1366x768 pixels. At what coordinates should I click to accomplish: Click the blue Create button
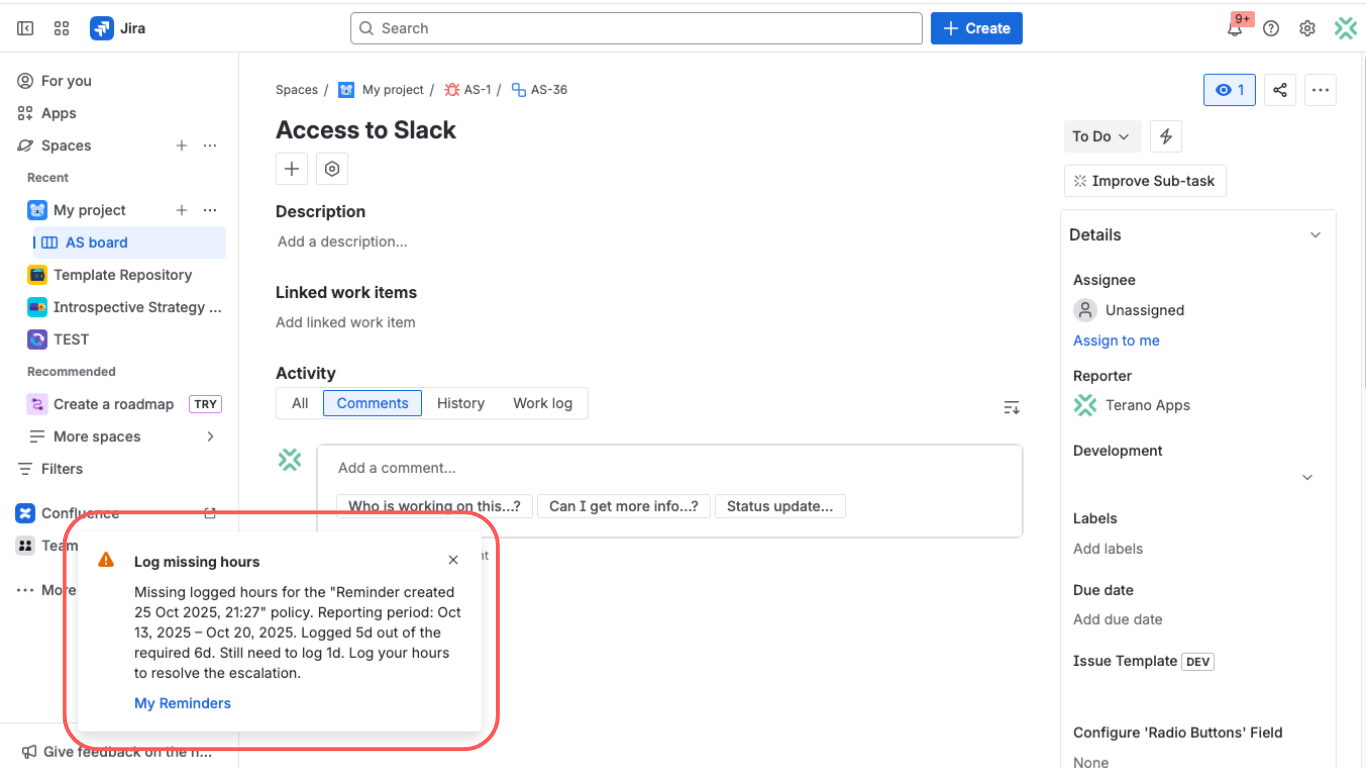tap(976, 28)
